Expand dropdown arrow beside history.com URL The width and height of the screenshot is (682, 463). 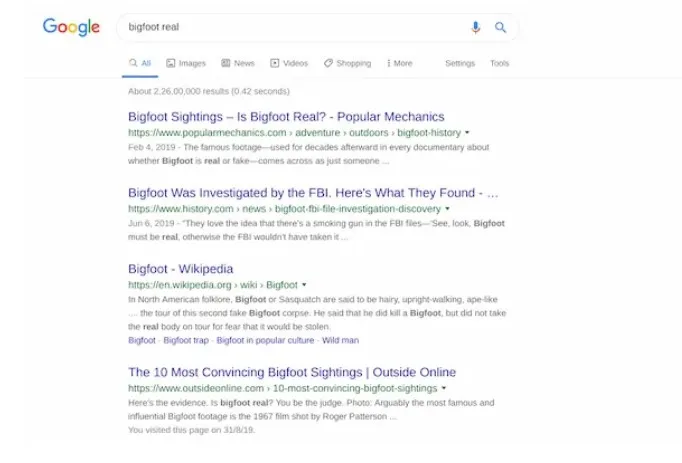pyautogui.click(x=447, y=209)
